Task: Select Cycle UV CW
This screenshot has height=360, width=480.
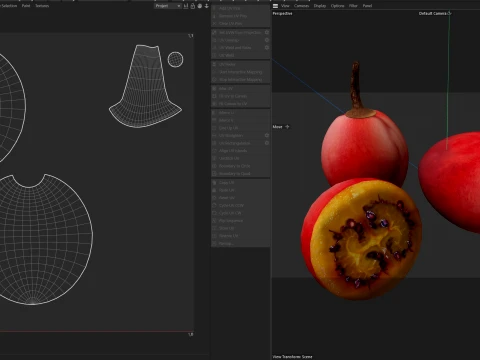Action: pyautogui.click(x=241, y=213)
